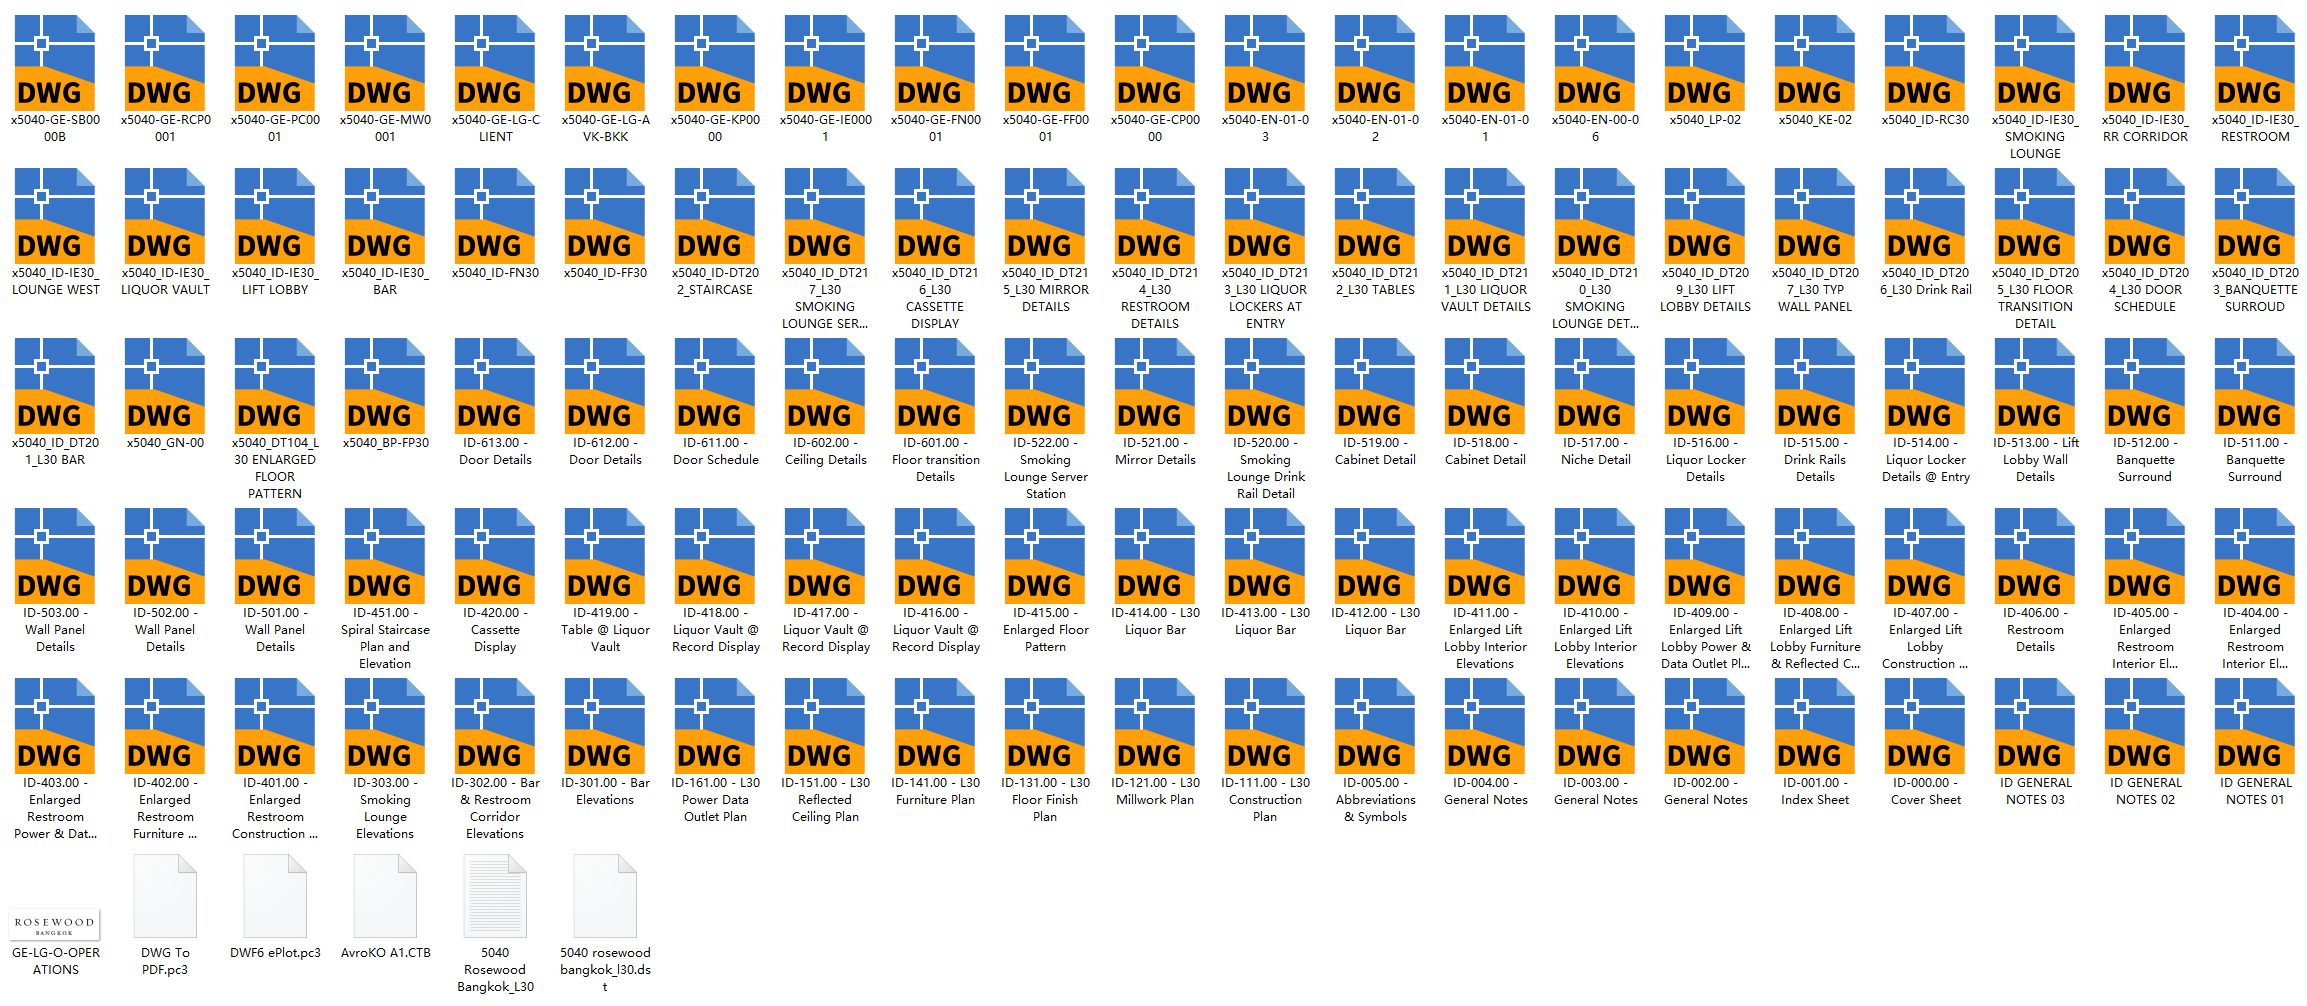
Task: Click the 'ID-503.00 - Wall Panel Details' name
Action: pos(55,630)
